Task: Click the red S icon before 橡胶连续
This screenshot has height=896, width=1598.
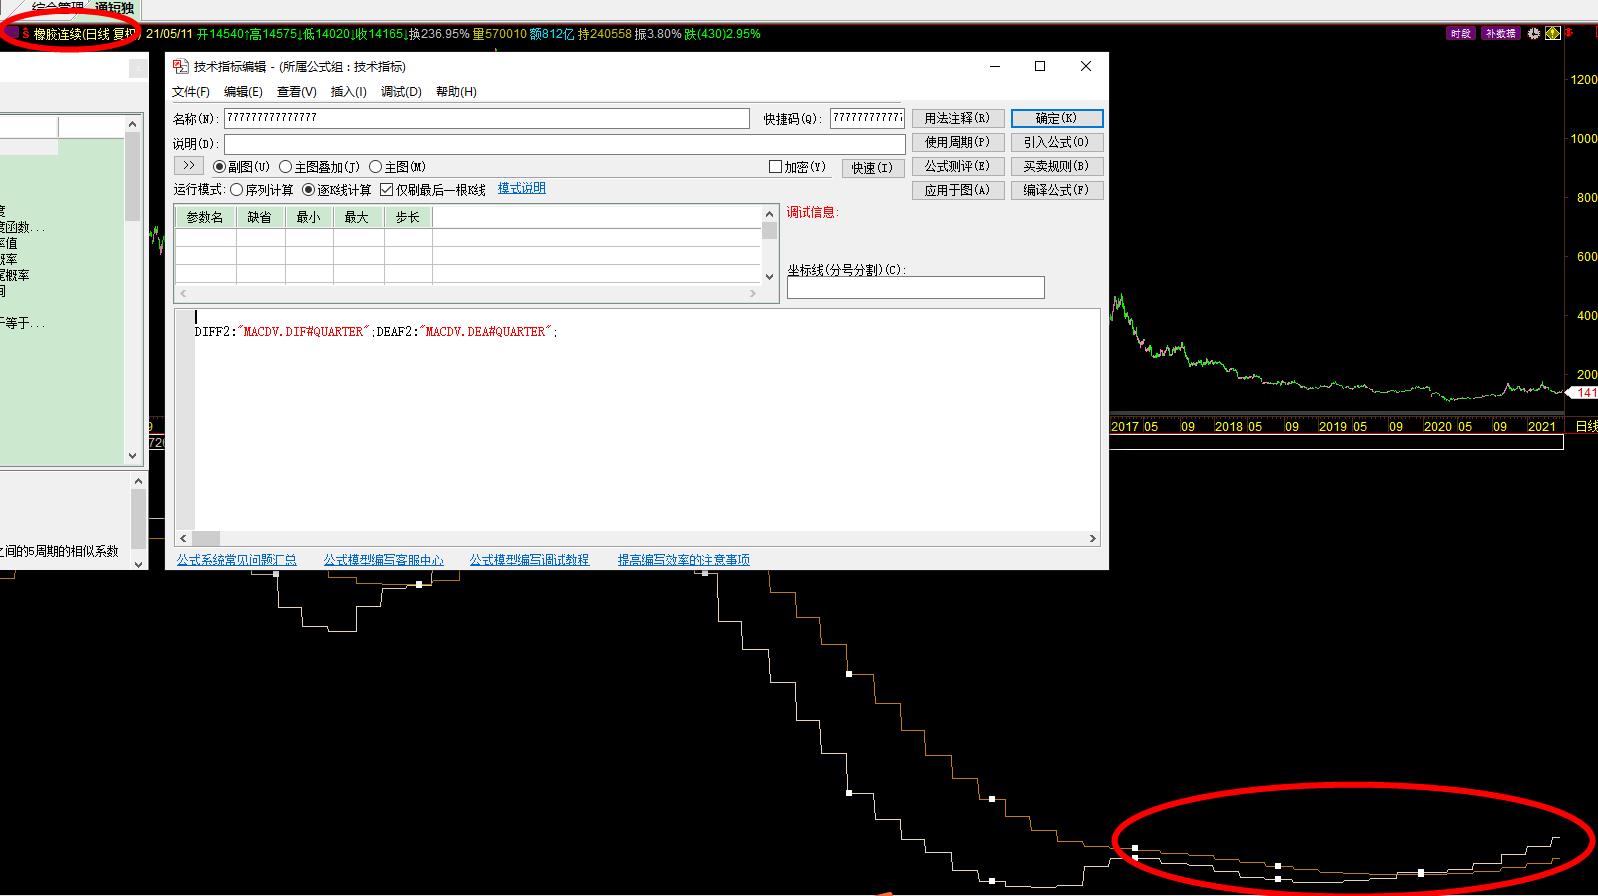Action: coord(26,34)
